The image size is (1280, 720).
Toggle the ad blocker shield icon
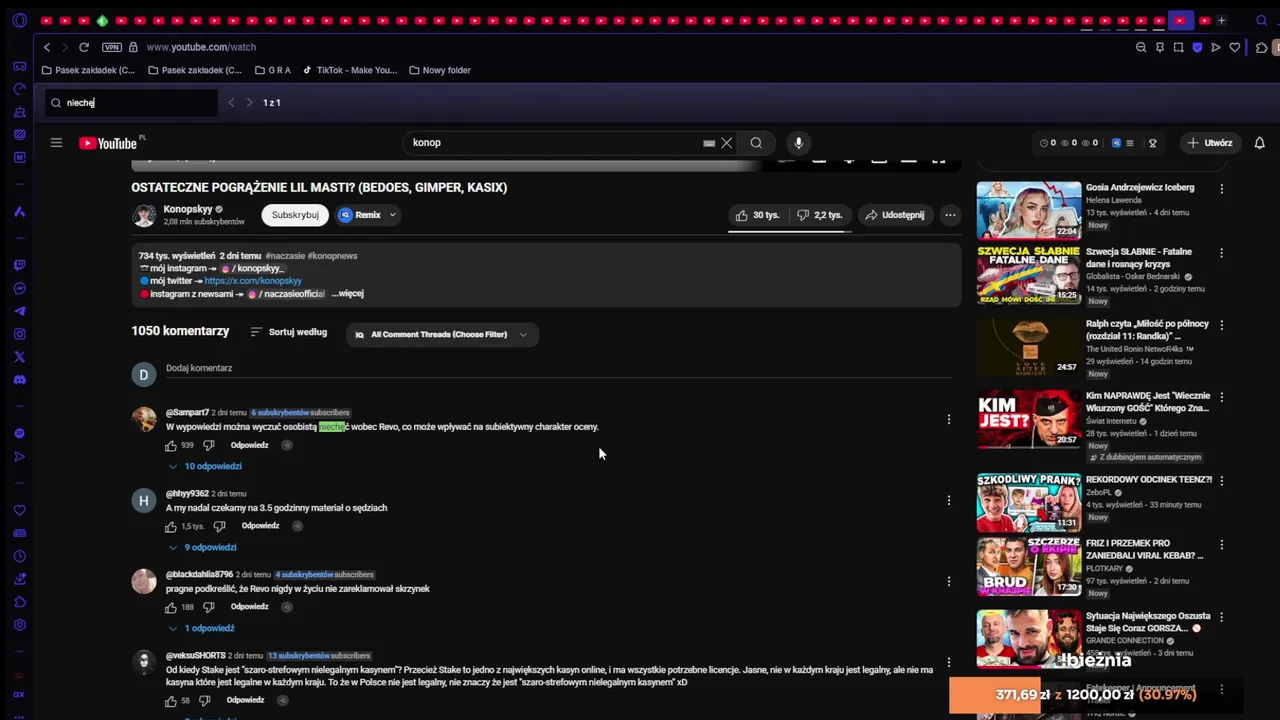pos(1197,47)
